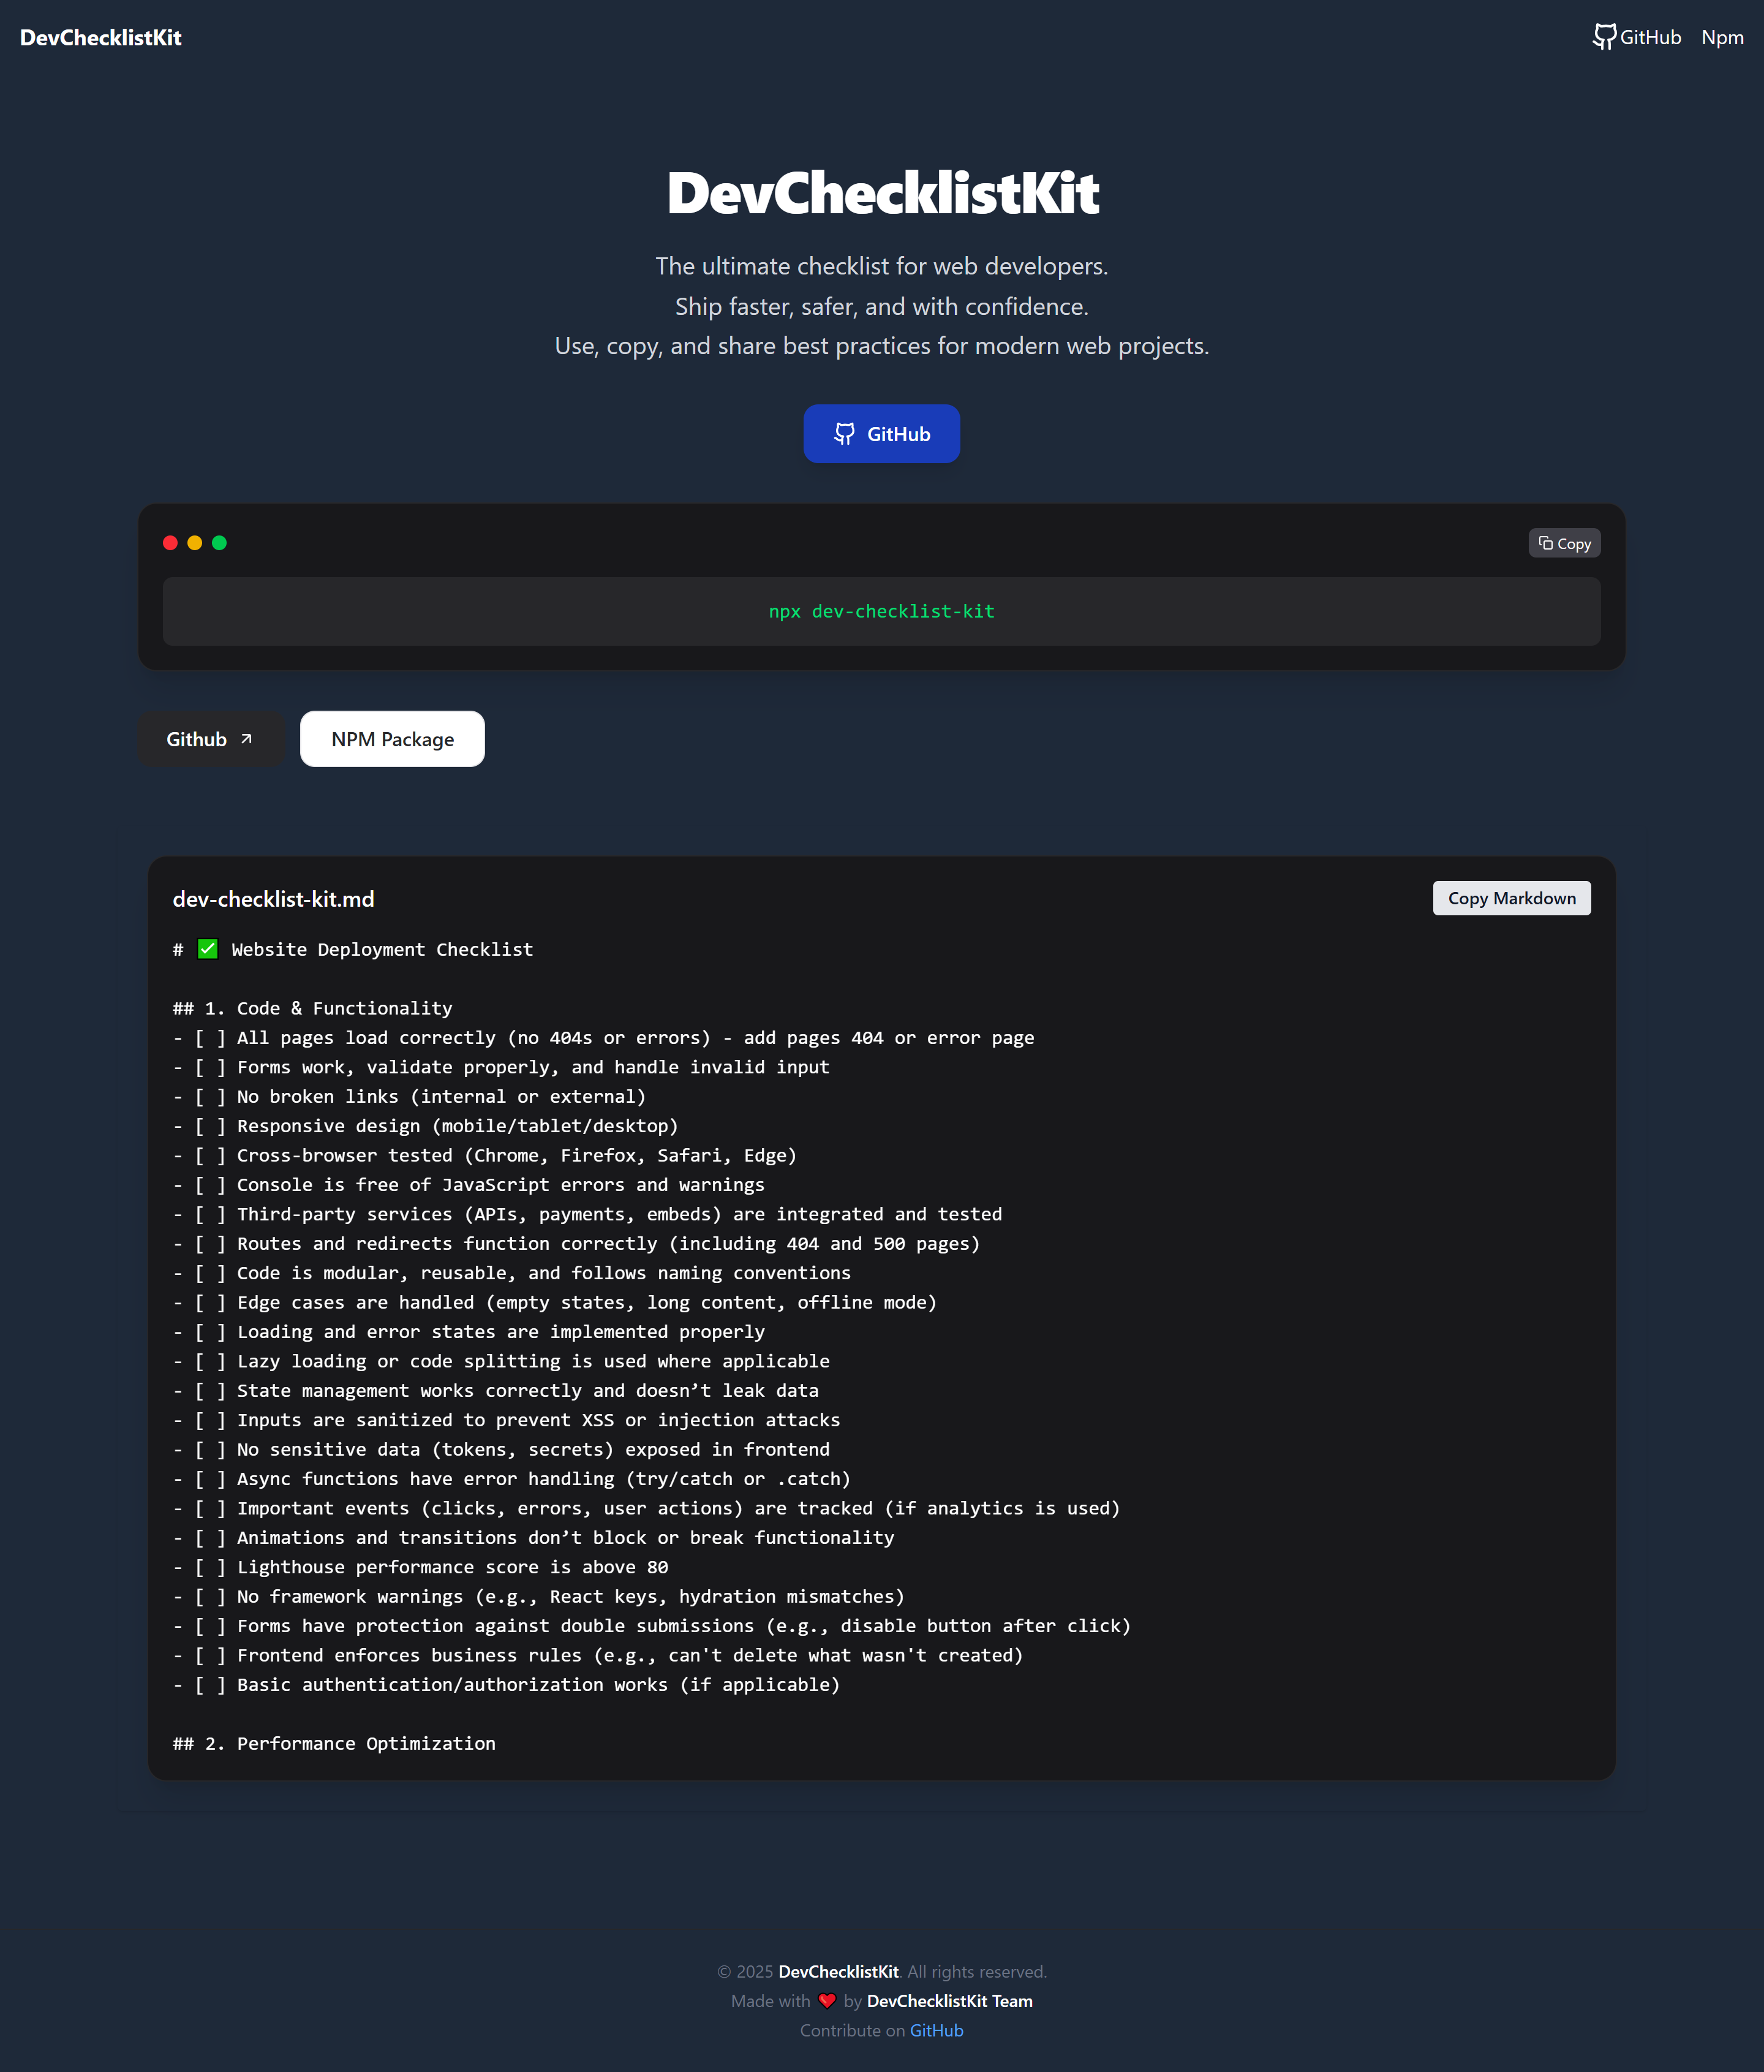Open the DevChecklistKit Team footer link
This screenshot has height=2072, width=1764.
pyautogui.click(x=949, y=2001)
